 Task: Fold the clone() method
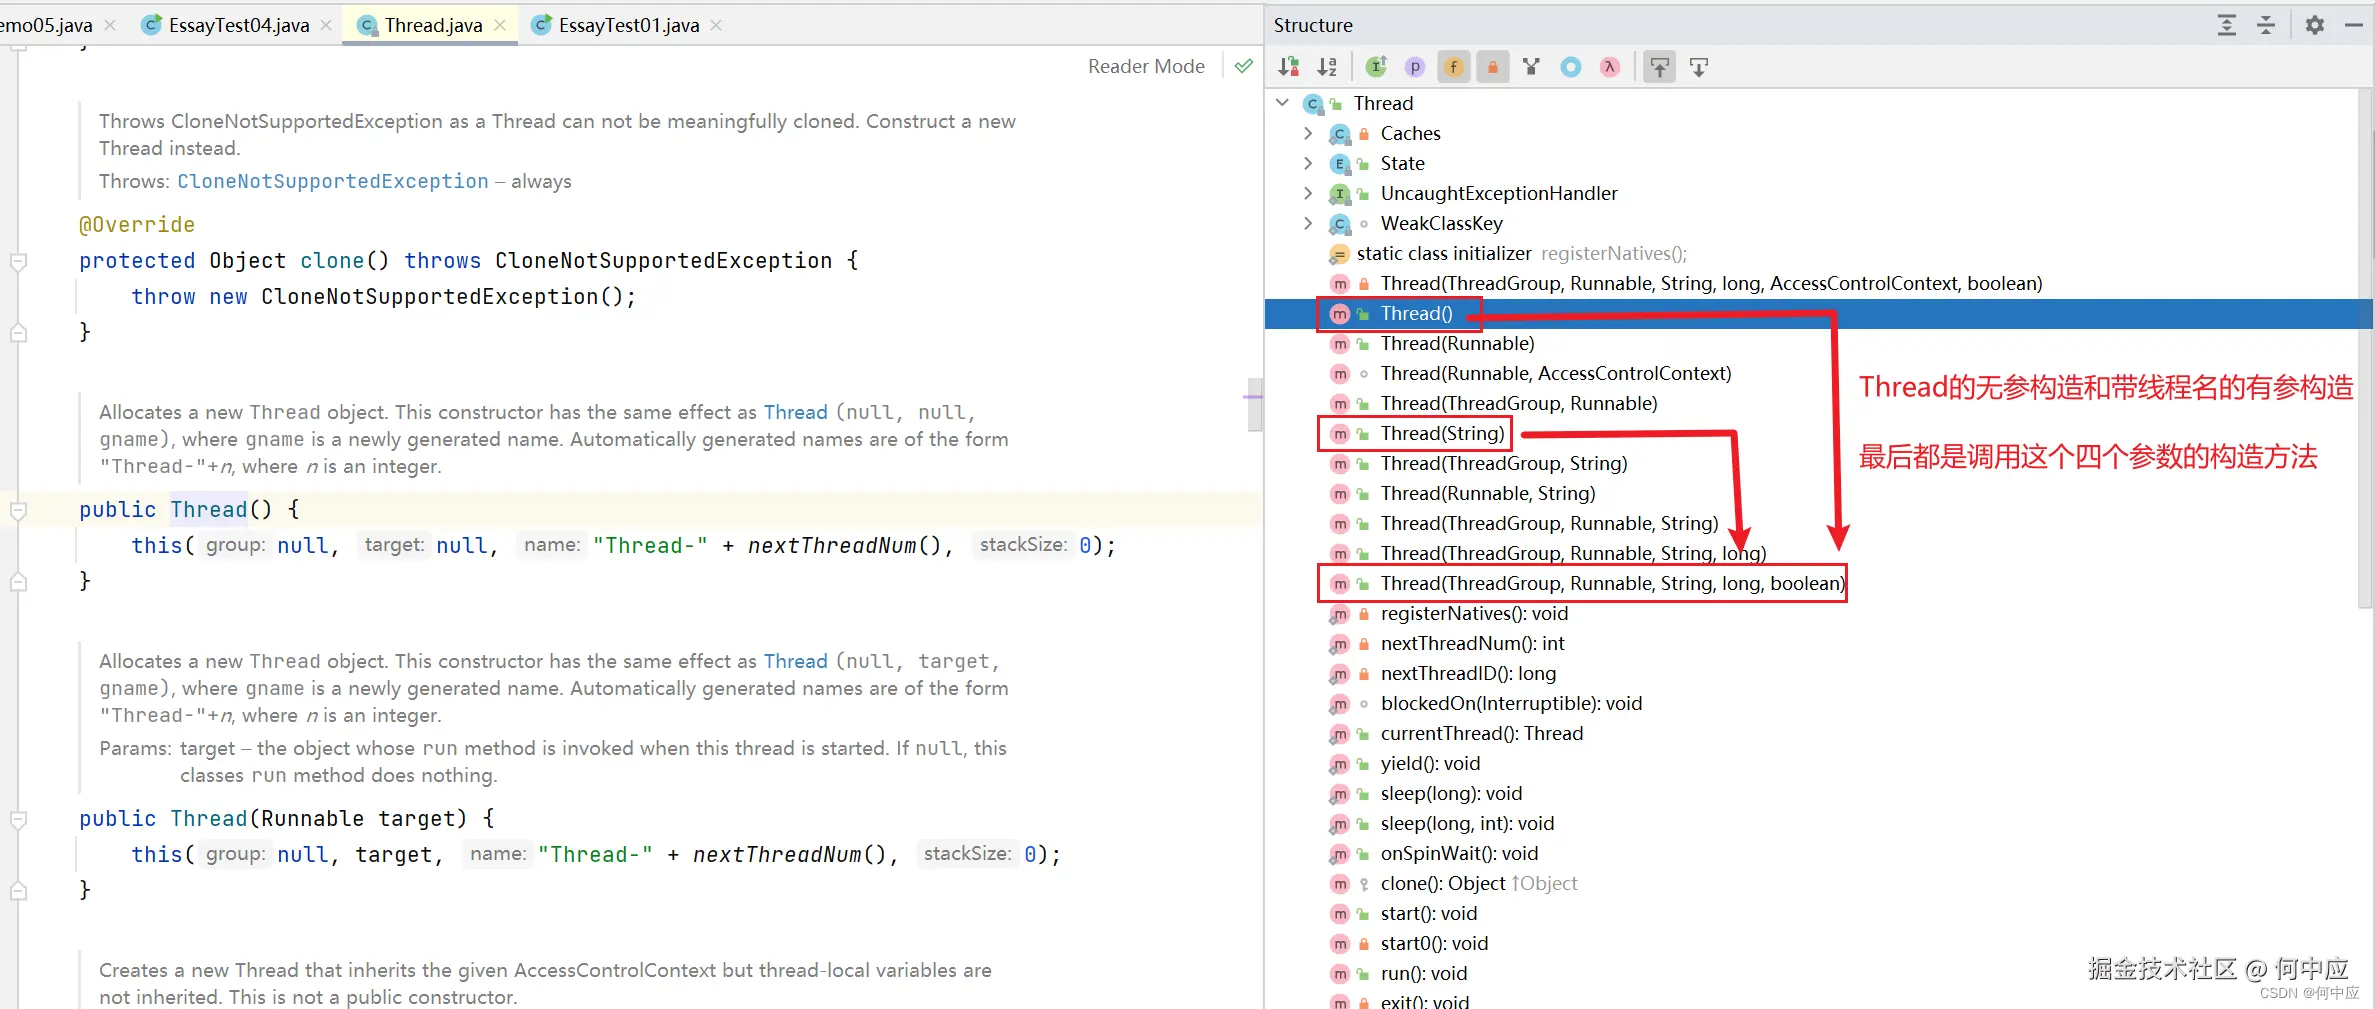tap(18, 262)
